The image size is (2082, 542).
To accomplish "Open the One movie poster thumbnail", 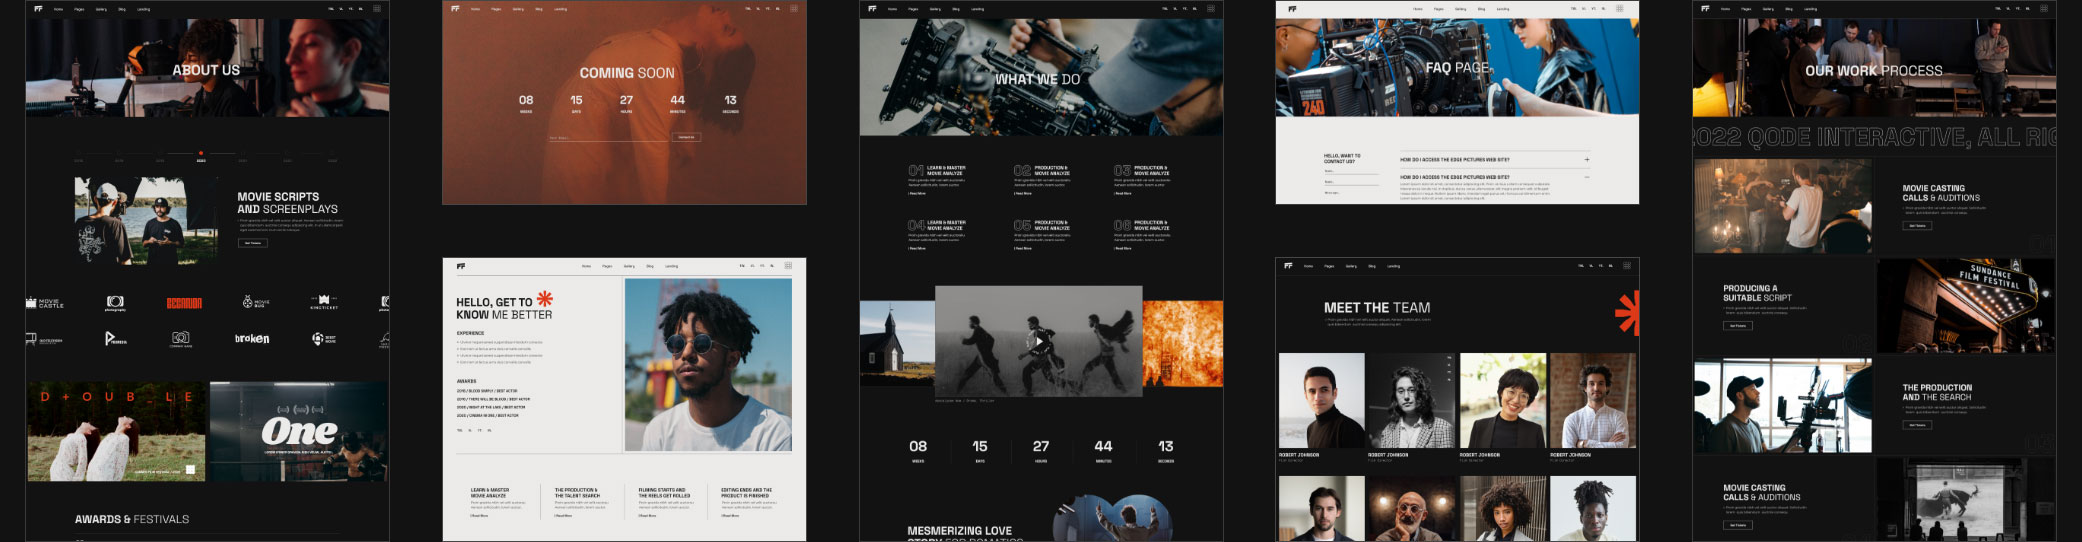I will tap(299, 431).
